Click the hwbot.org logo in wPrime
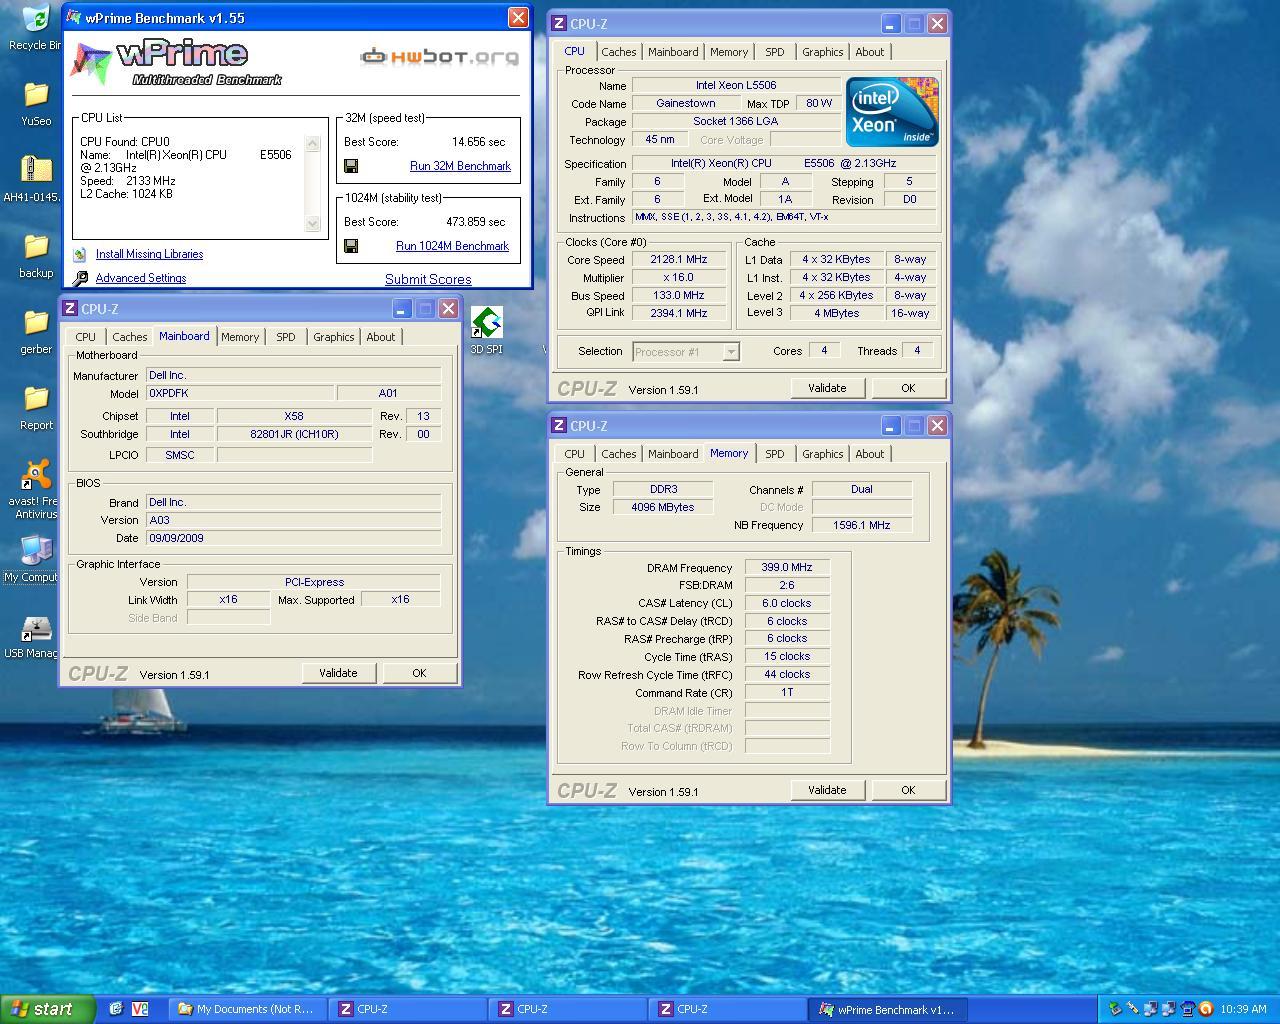 tap(440, 56)
